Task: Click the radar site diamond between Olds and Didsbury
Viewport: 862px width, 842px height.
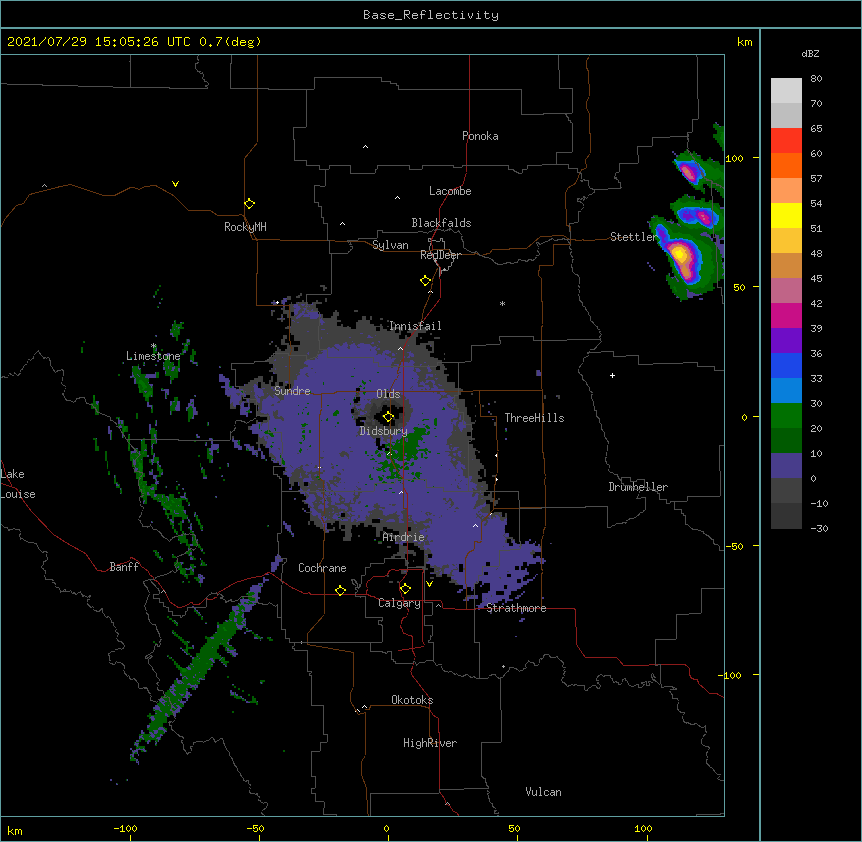Action: 388,417
